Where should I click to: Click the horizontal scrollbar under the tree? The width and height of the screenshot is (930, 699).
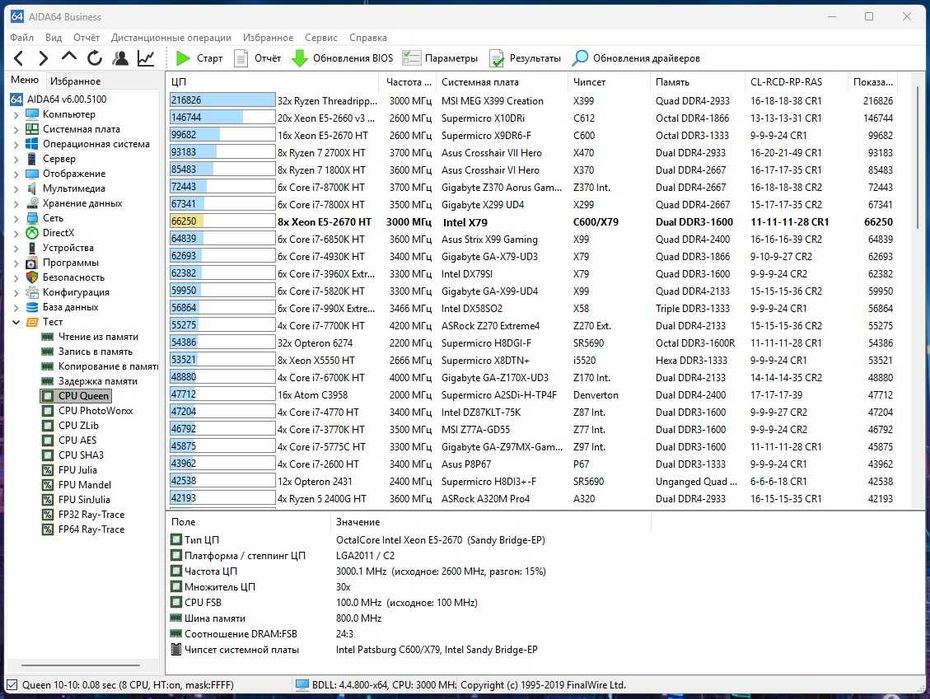pyautogui.click(x=81, y=665)
